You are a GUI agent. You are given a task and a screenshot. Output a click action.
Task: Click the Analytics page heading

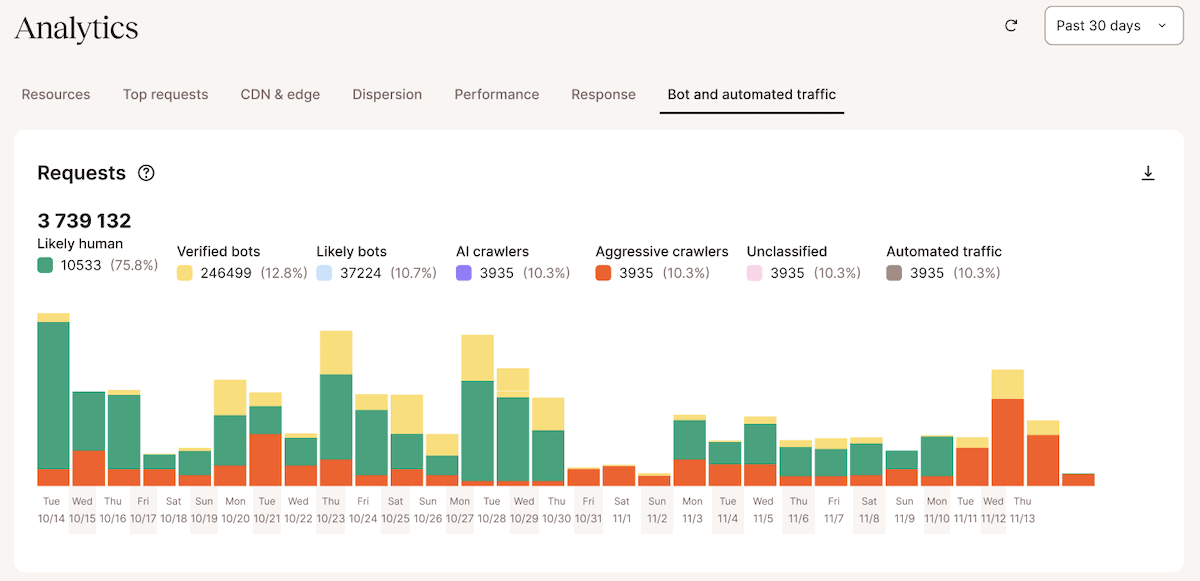(x=76, y=28)
